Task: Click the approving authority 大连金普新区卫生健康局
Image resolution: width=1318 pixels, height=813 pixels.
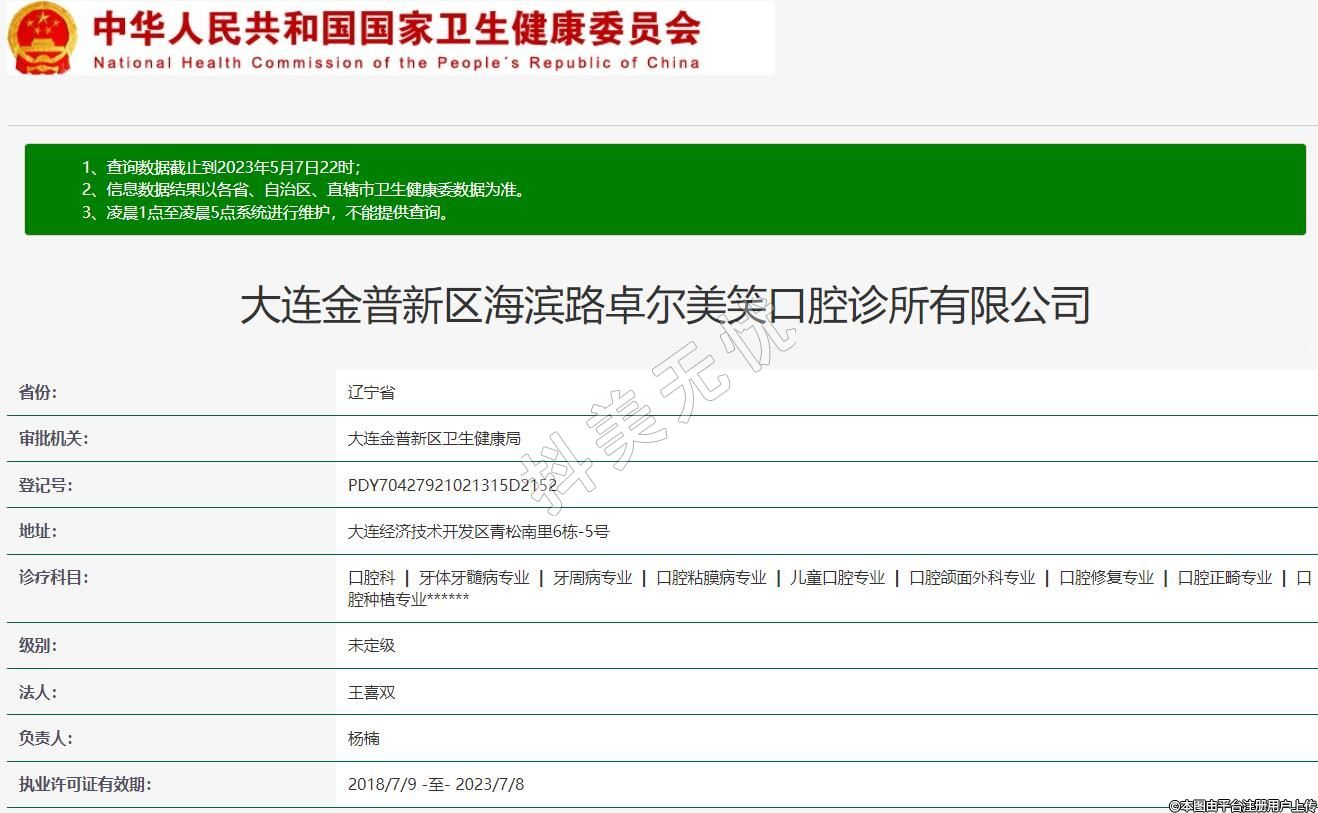Action: pos(434,438)
